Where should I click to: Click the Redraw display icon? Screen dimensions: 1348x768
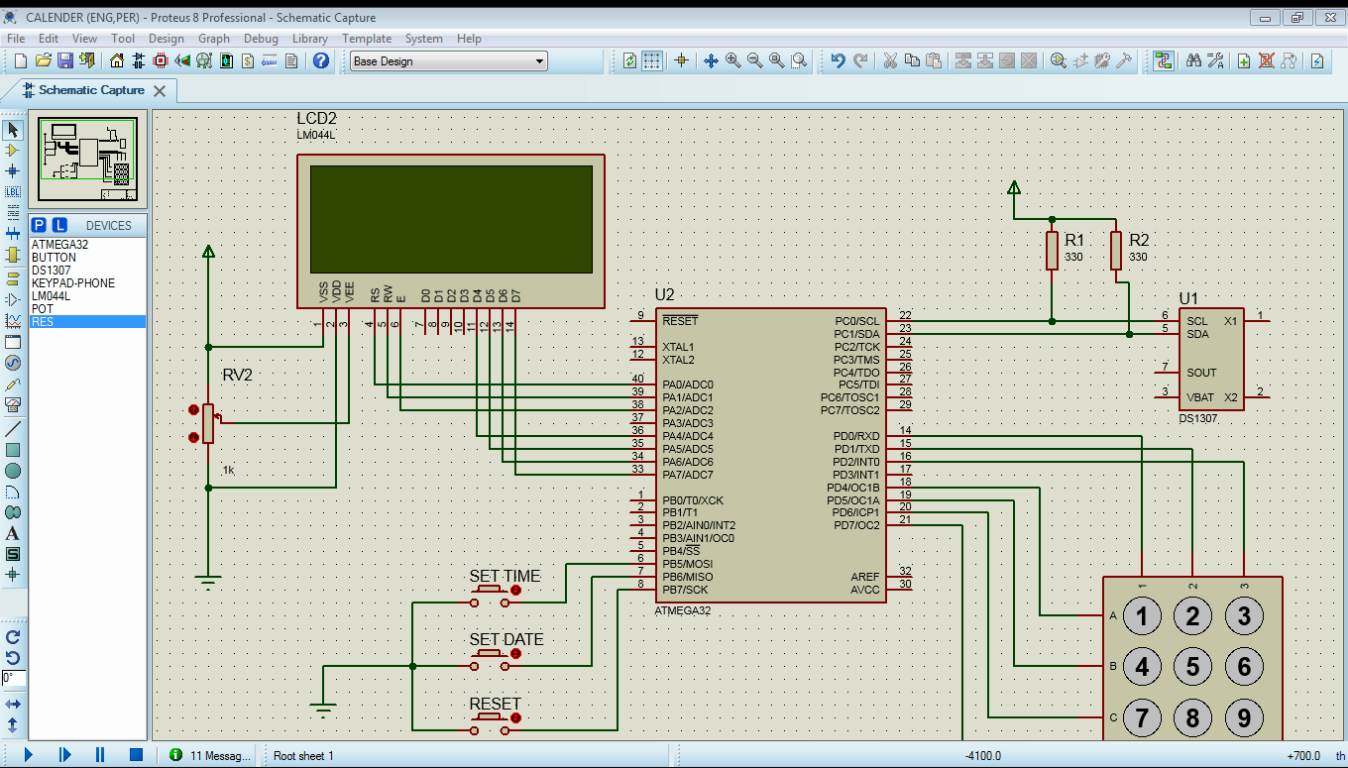coord(630,61)
